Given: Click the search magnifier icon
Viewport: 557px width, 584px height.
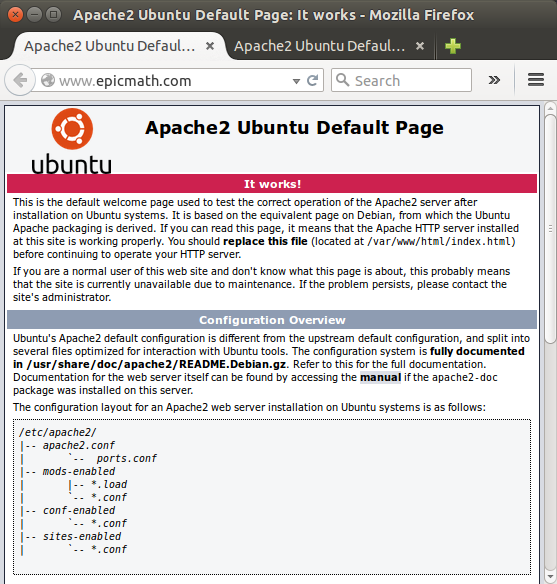Looking at the screenshot, I should click(342, 79).
